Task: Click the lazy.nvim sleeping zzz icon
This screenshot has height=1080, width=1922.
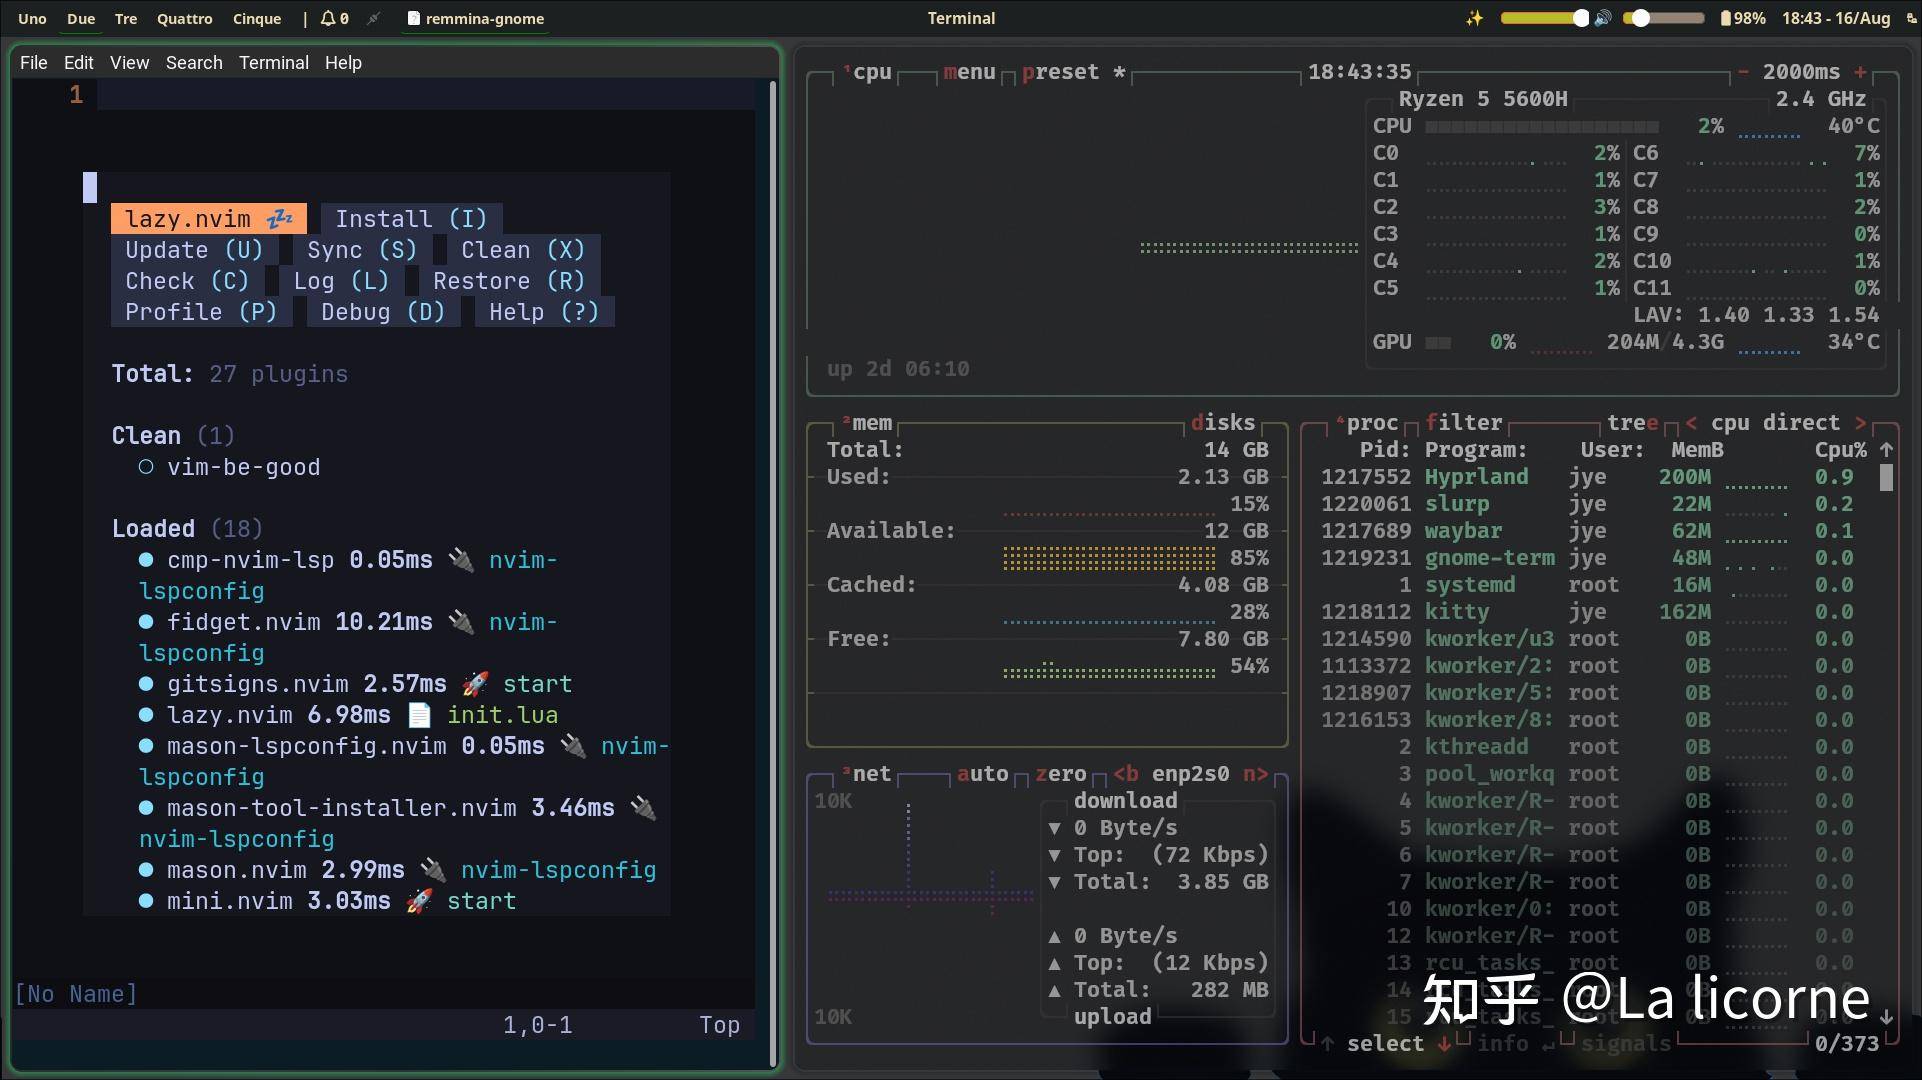Action: pos(280,218)
